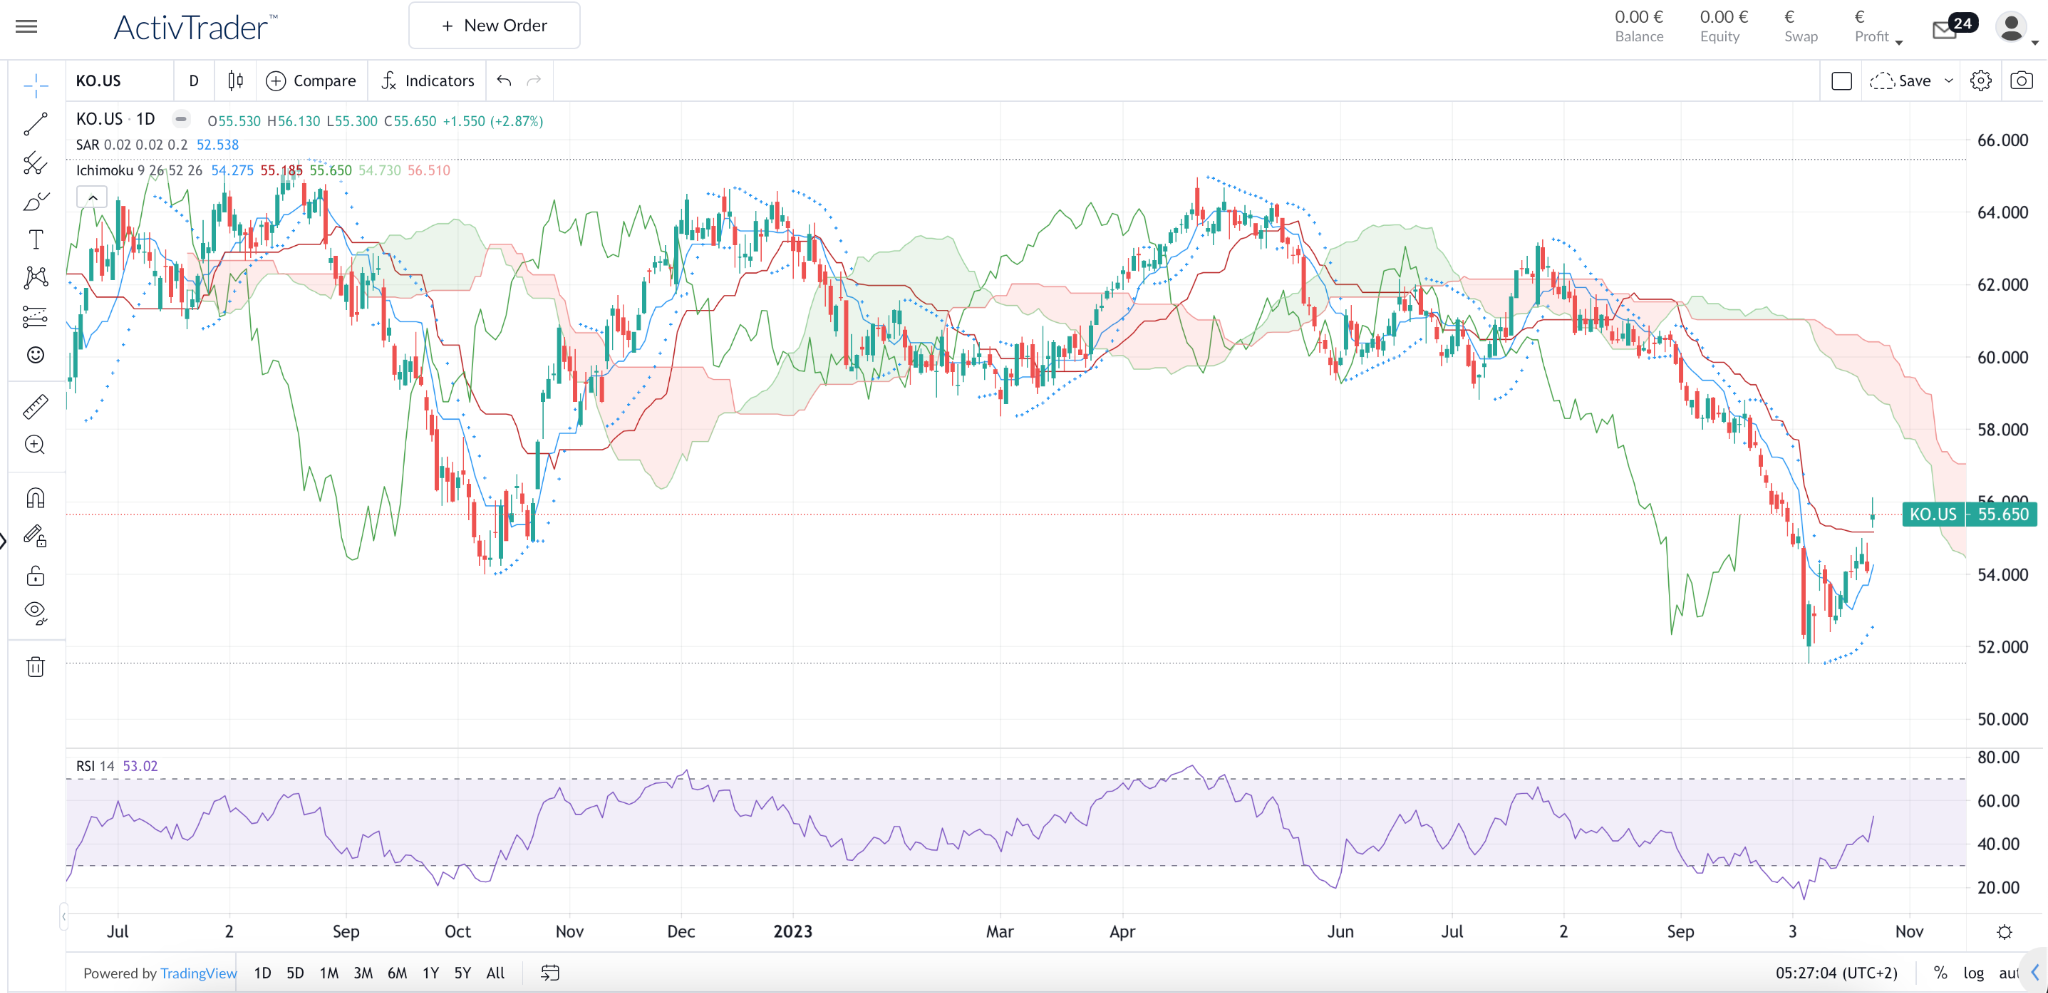Viewport: 2048px width, 993px height.
Task: Click the trash icon to remove drawings
Action: pos(36,667)
